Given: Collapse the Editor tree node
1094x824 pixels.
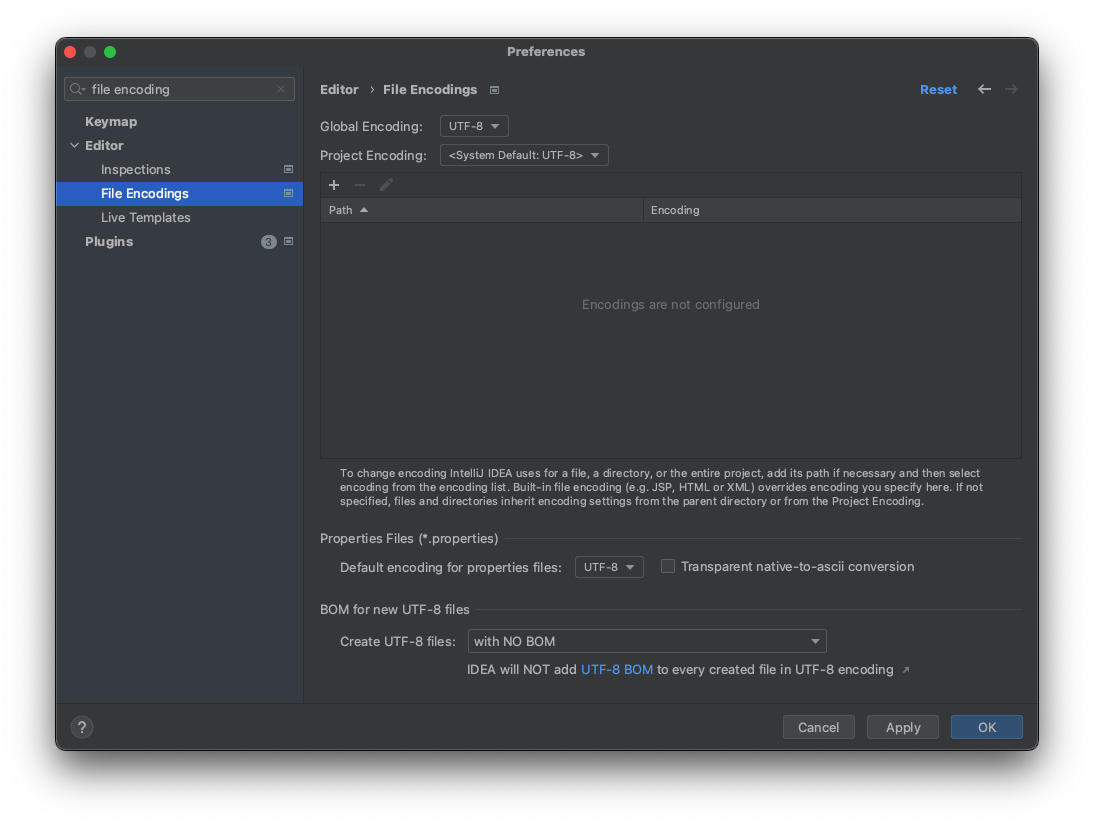Looking at the screenshot, I should [75, 145].
